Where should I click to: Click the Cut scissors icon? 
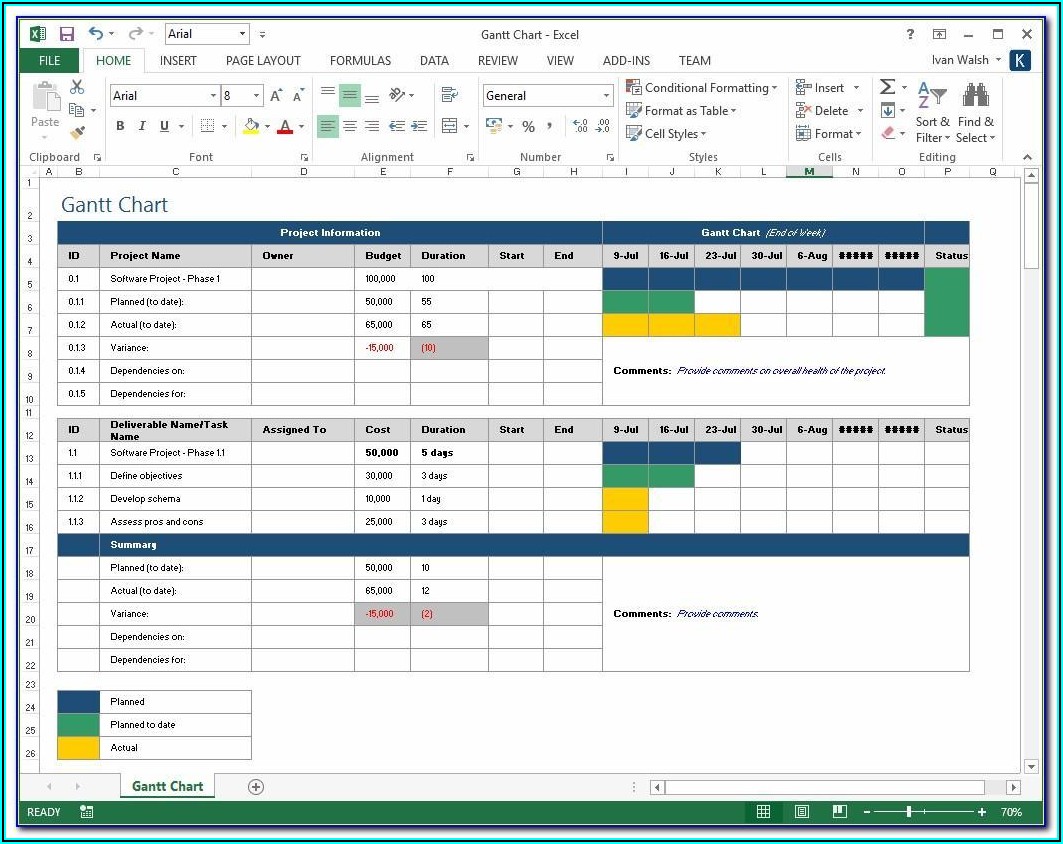tap(77, 88)
